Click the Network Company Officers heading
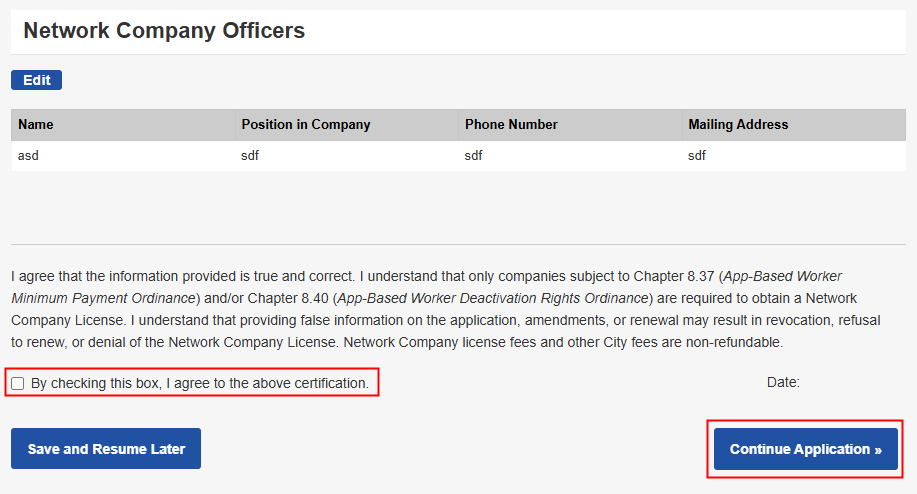This screenshot has height=494, width=917. point(164,31)
